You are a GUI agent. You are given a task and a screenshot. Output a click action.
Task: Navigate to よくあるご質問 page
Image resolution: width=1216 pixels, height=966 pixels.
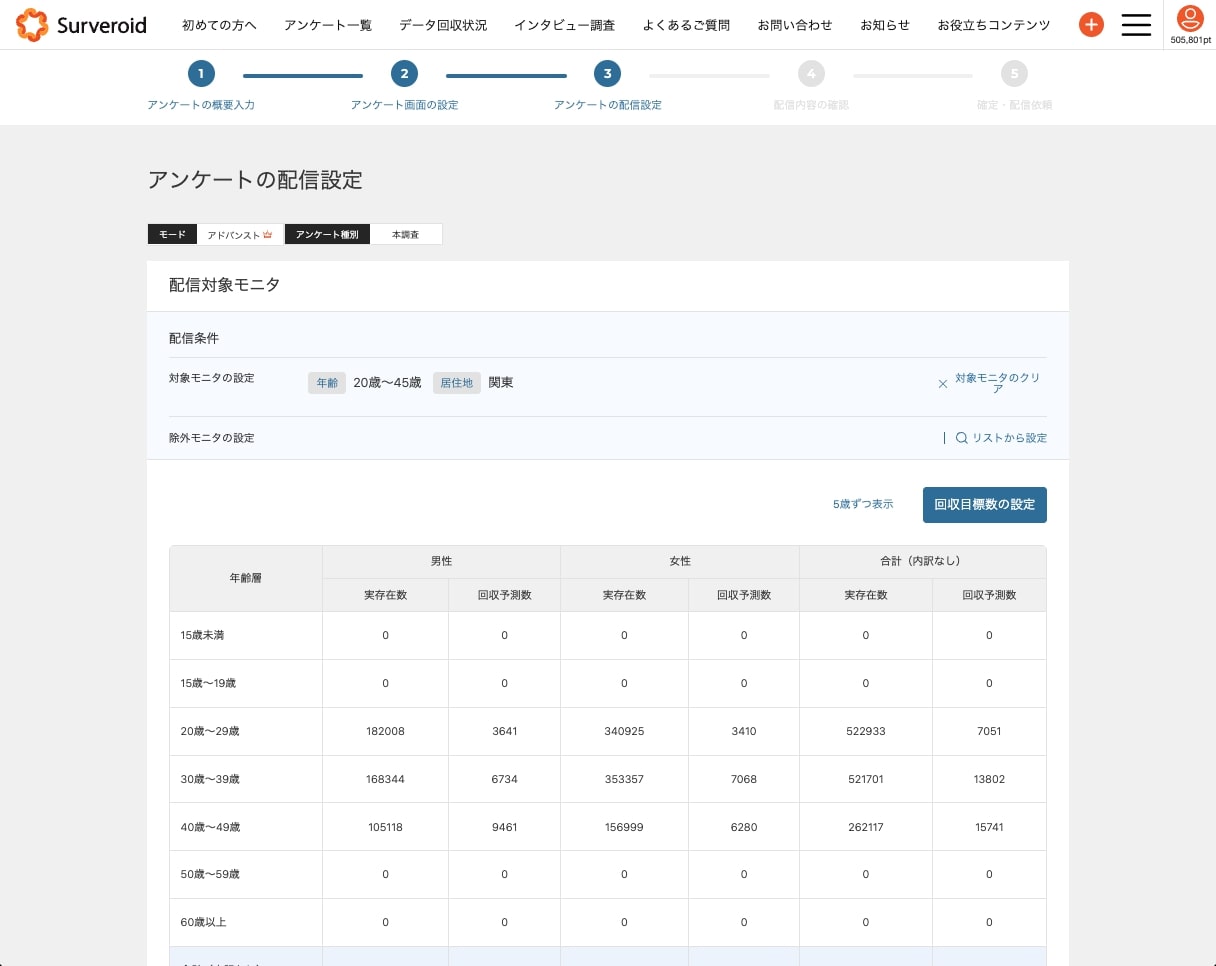pos(686,25)
